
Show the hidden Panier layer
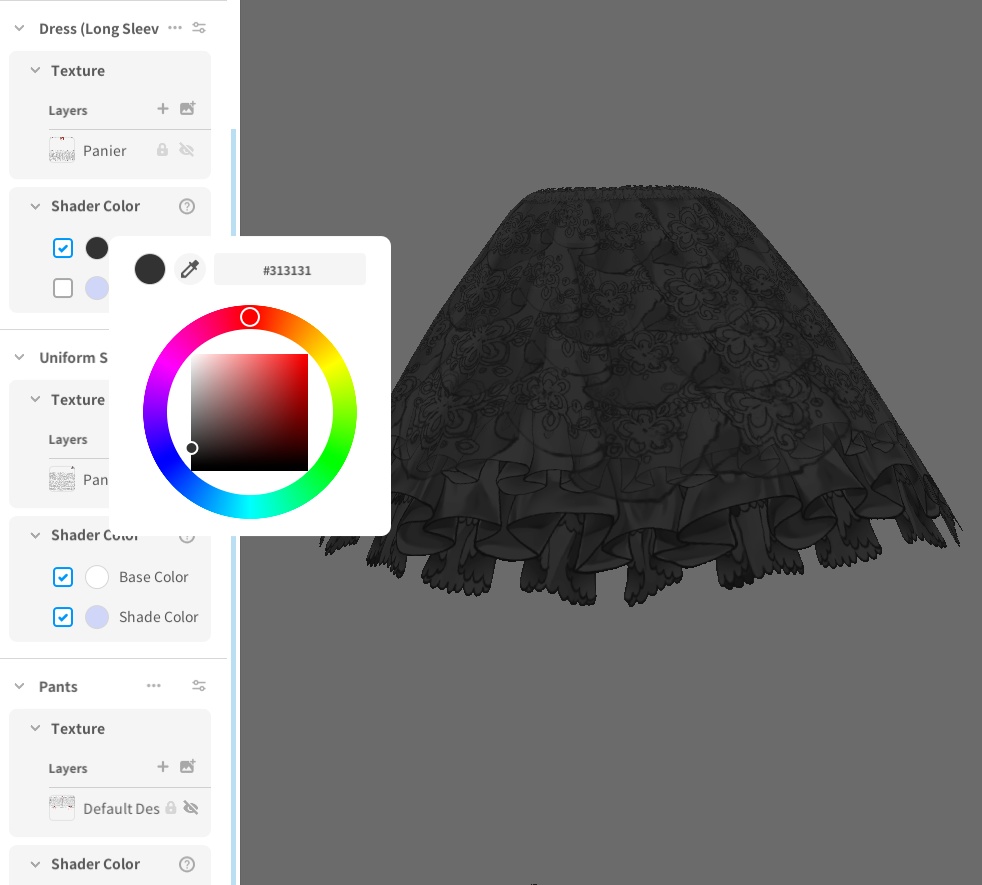[x=187, y=149]
